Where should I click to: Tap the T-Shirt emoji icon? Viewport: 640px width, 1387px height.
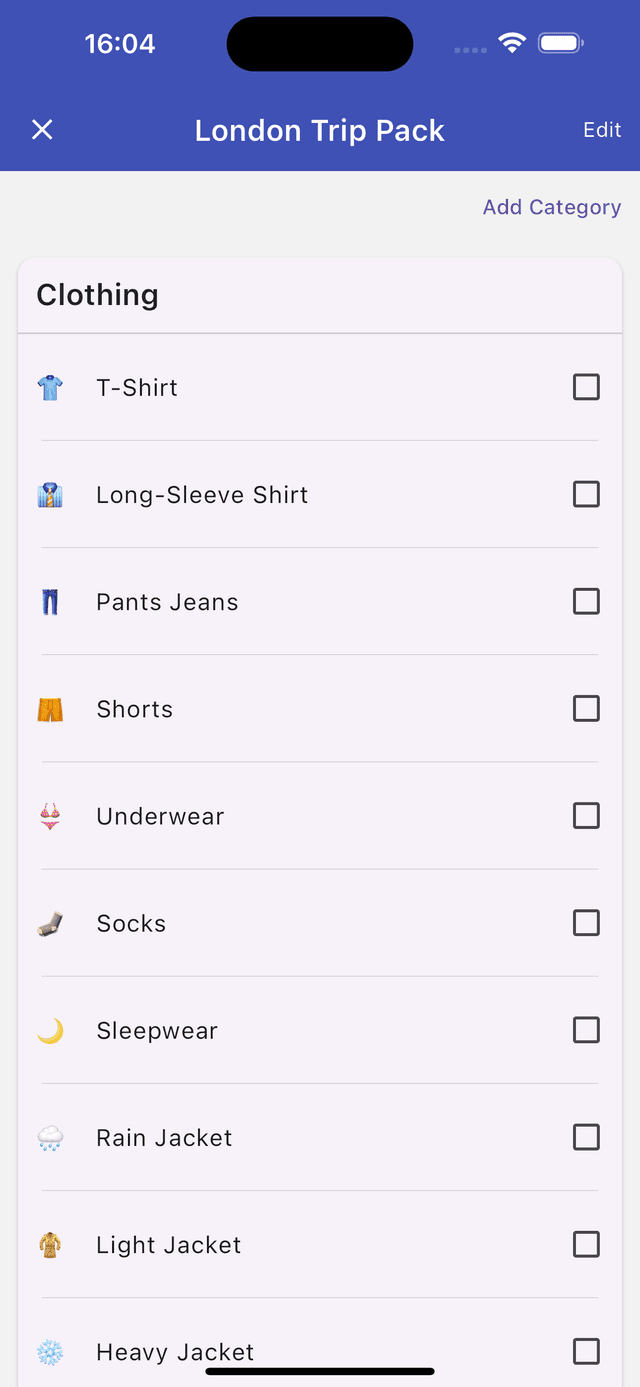point(50,388)
